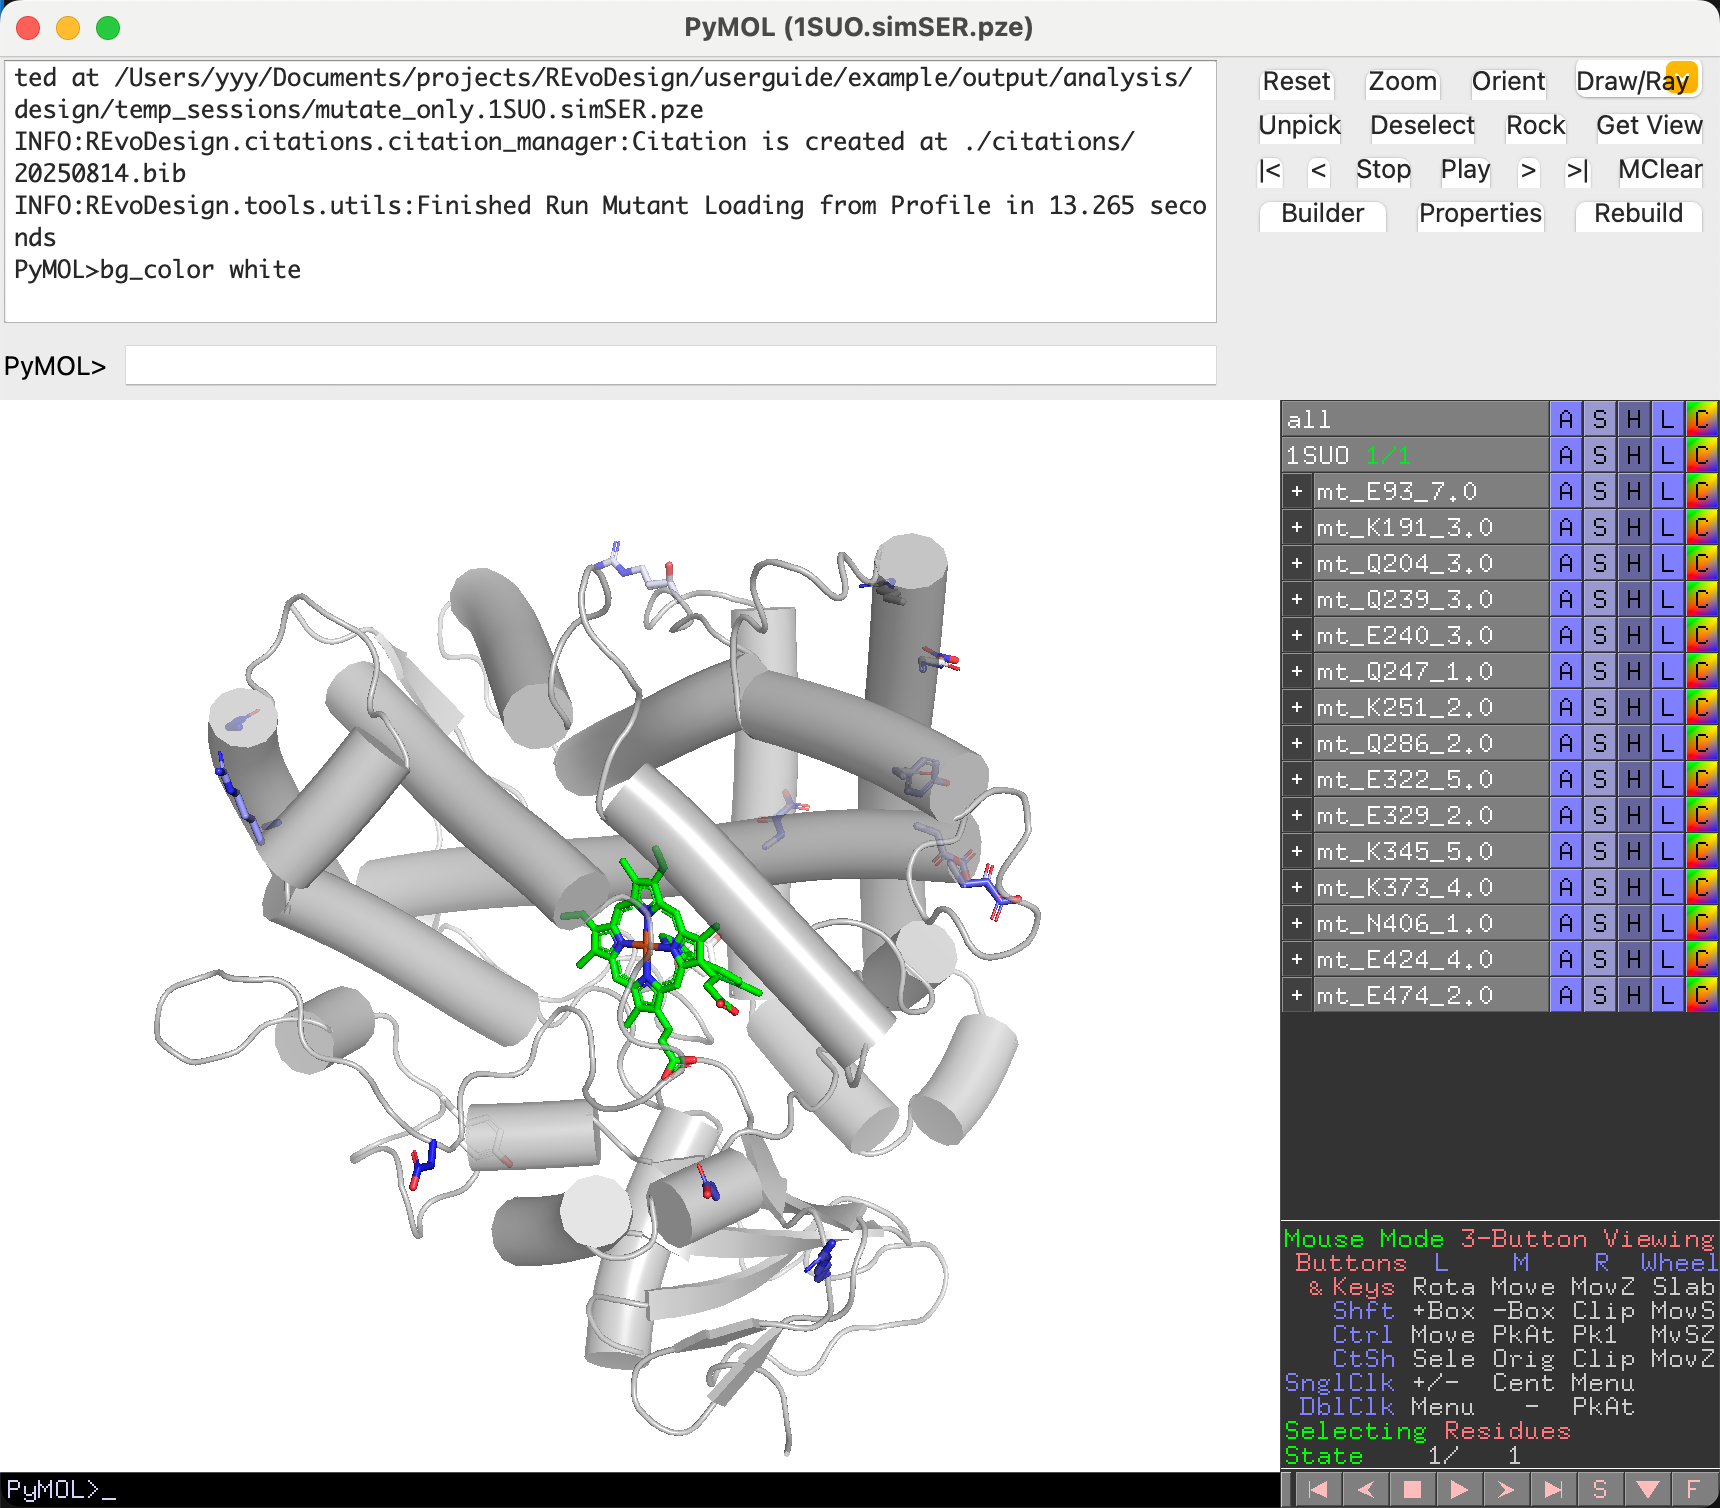
Task: Open Action menu for mt_Q247_1.0
Action: tap(1566, 671)
